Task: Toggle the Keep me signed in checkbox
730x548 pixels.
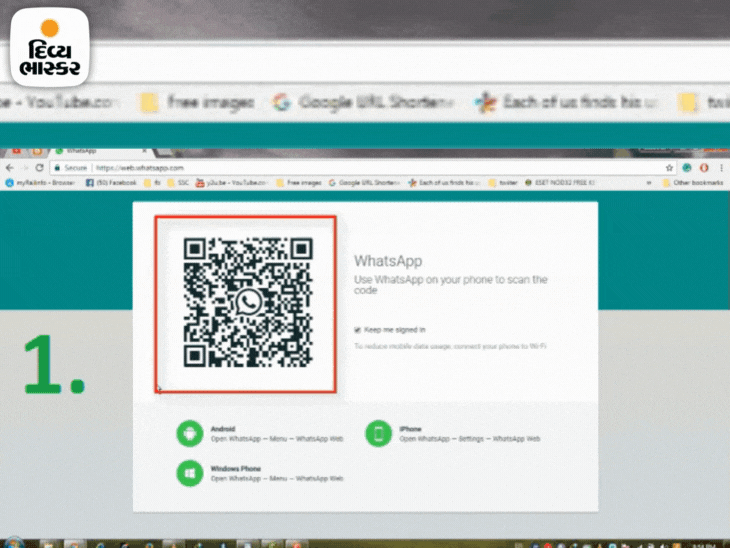Action: (x=358, y=330)
